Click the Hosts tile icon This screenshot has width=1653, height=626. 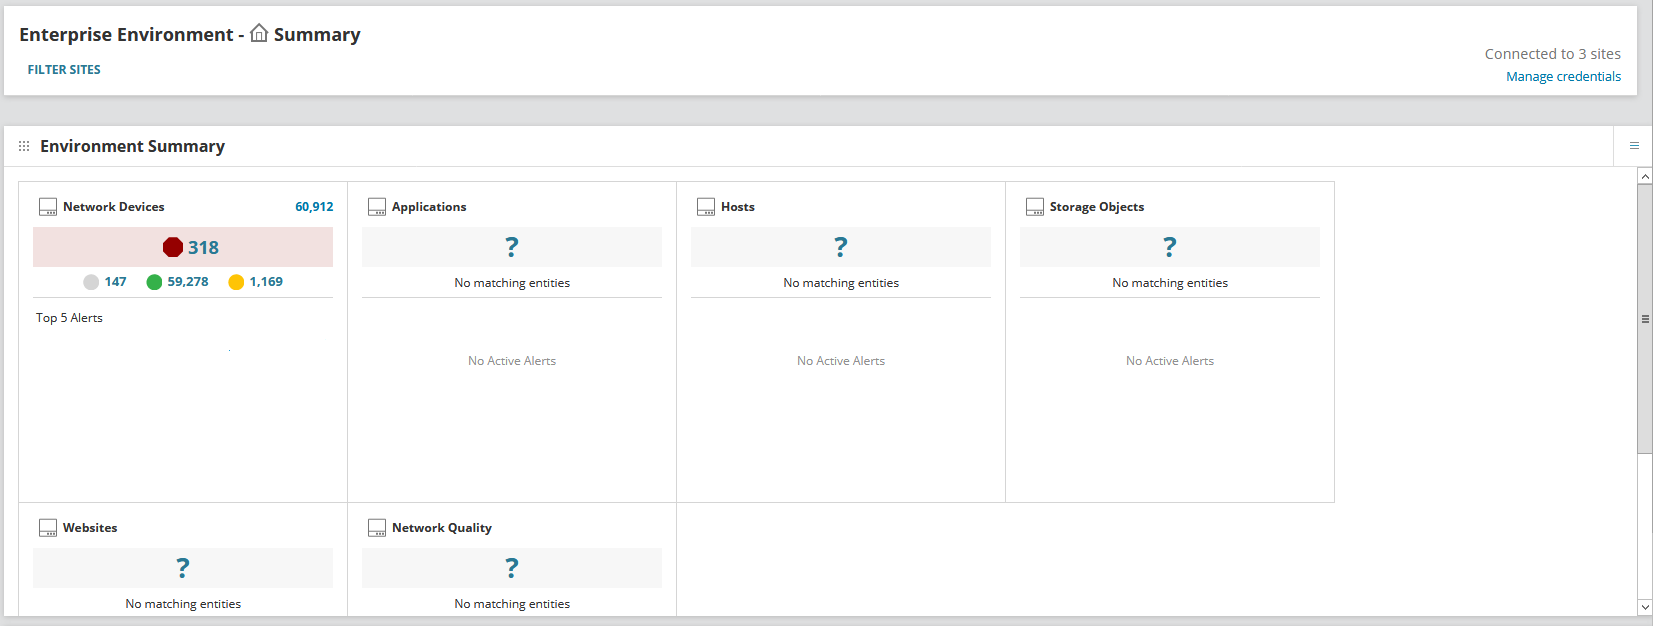click(706, 207)
